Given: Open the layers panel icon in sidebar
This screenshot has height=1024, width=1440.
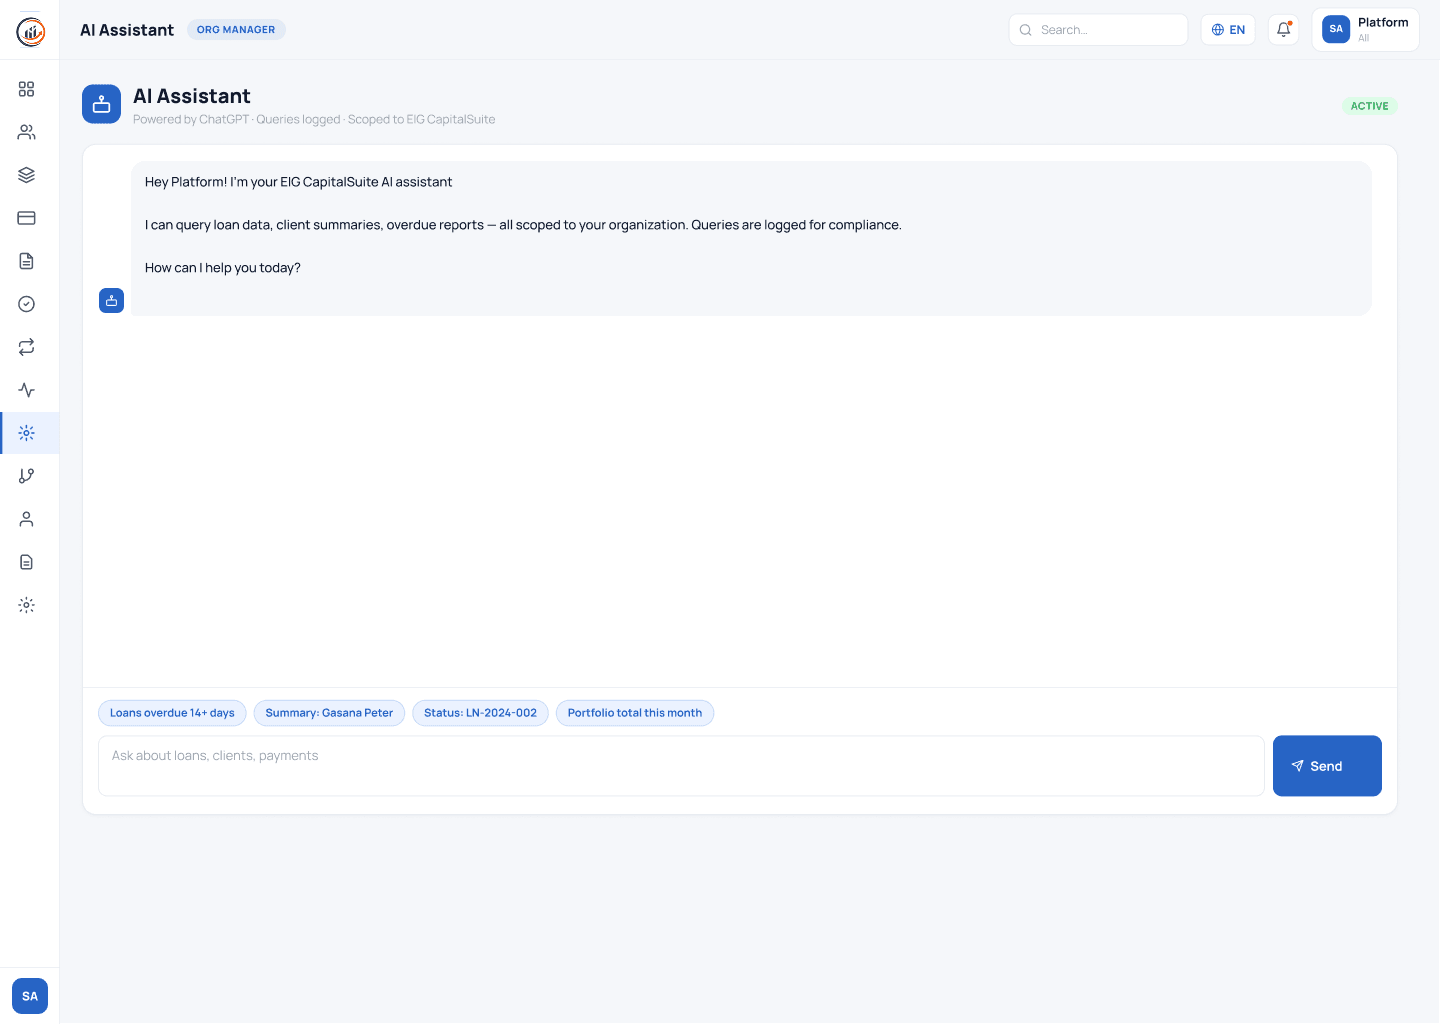Looking at the screenshot, I should click(26, 174).
